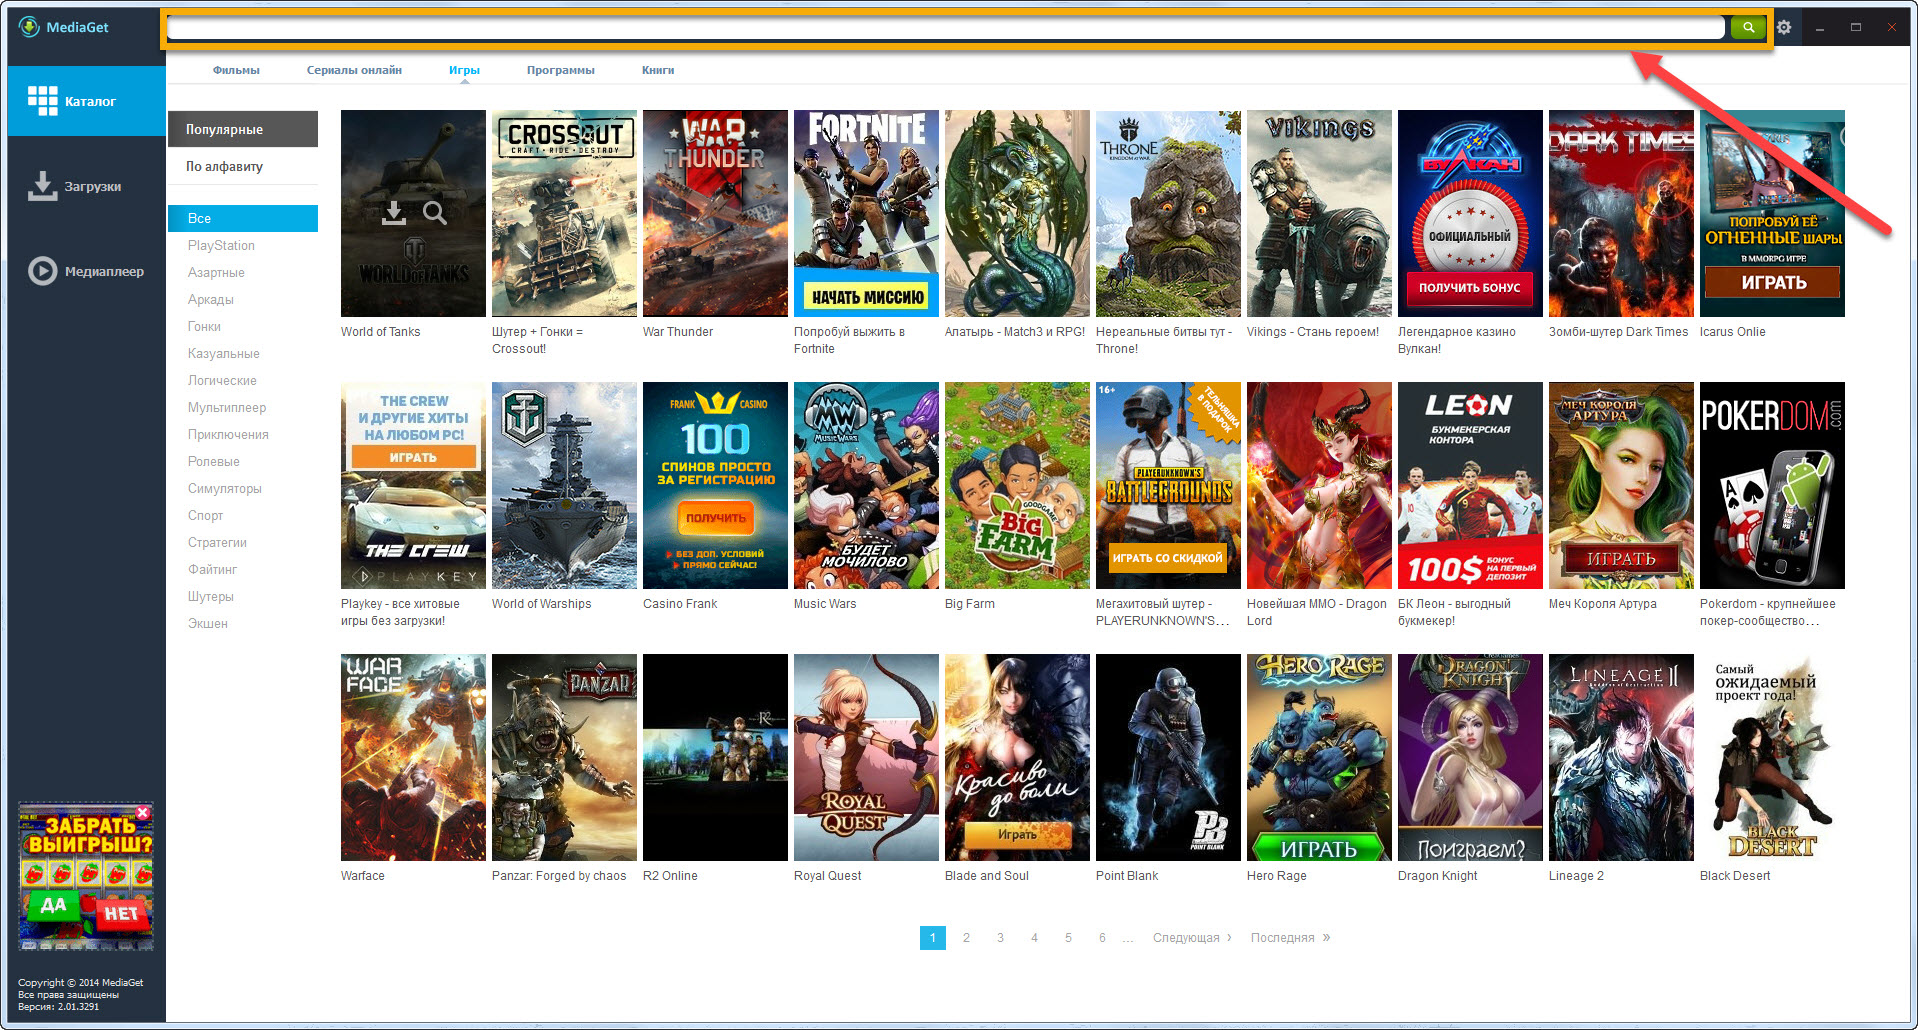Select the Все category filter
This screenshot has width=1918, height=1030.
pyautogui.click(x=243, y=218)
